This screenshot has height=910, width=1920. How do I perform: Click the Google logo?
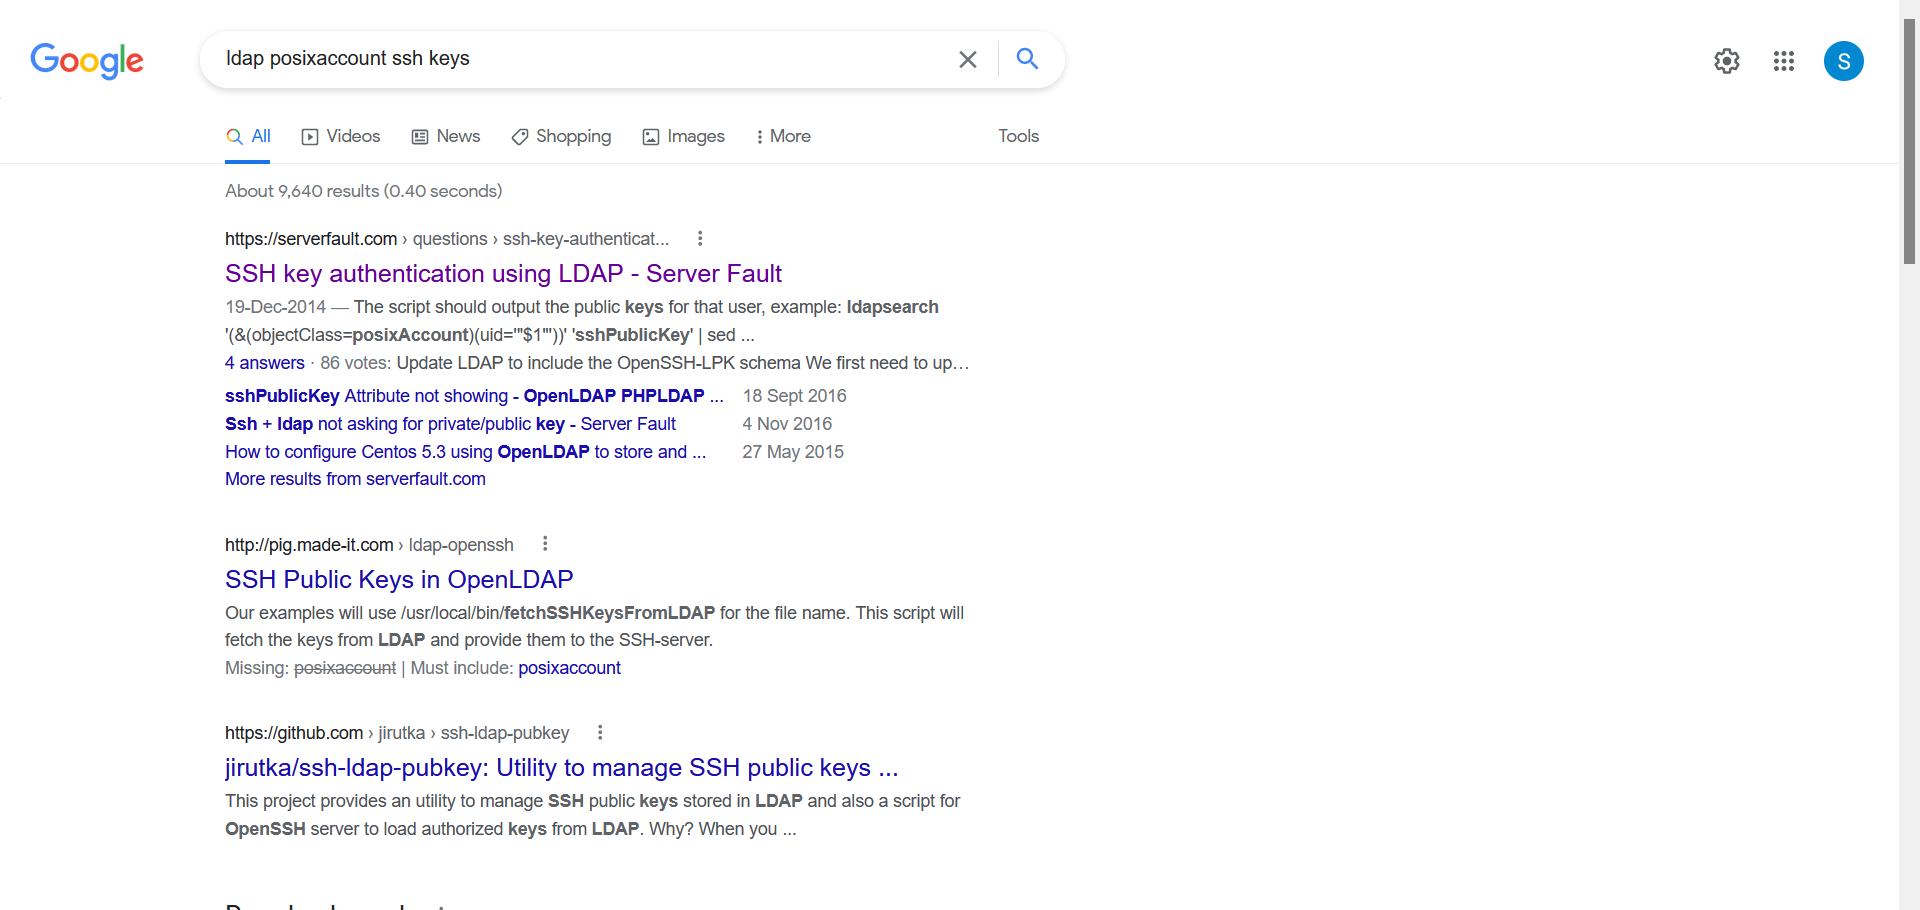[87, 60]
